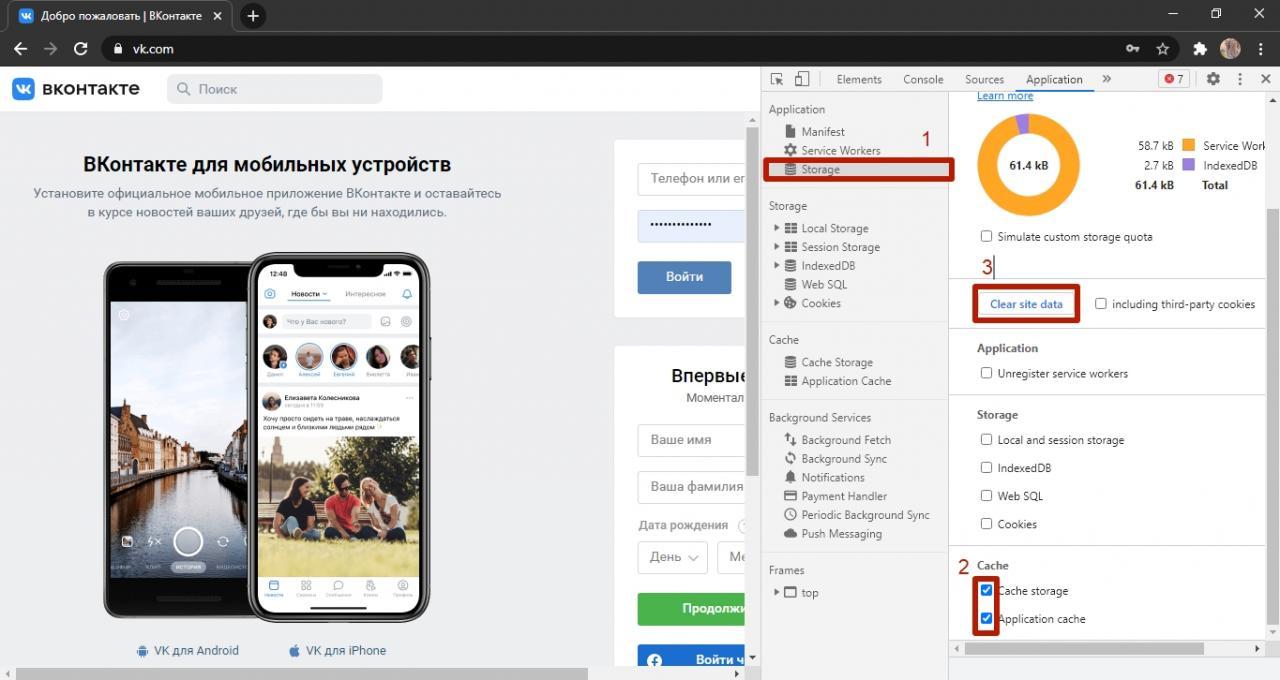
Task: Open Web SQL in the sidebar tree
Action: 824,285
